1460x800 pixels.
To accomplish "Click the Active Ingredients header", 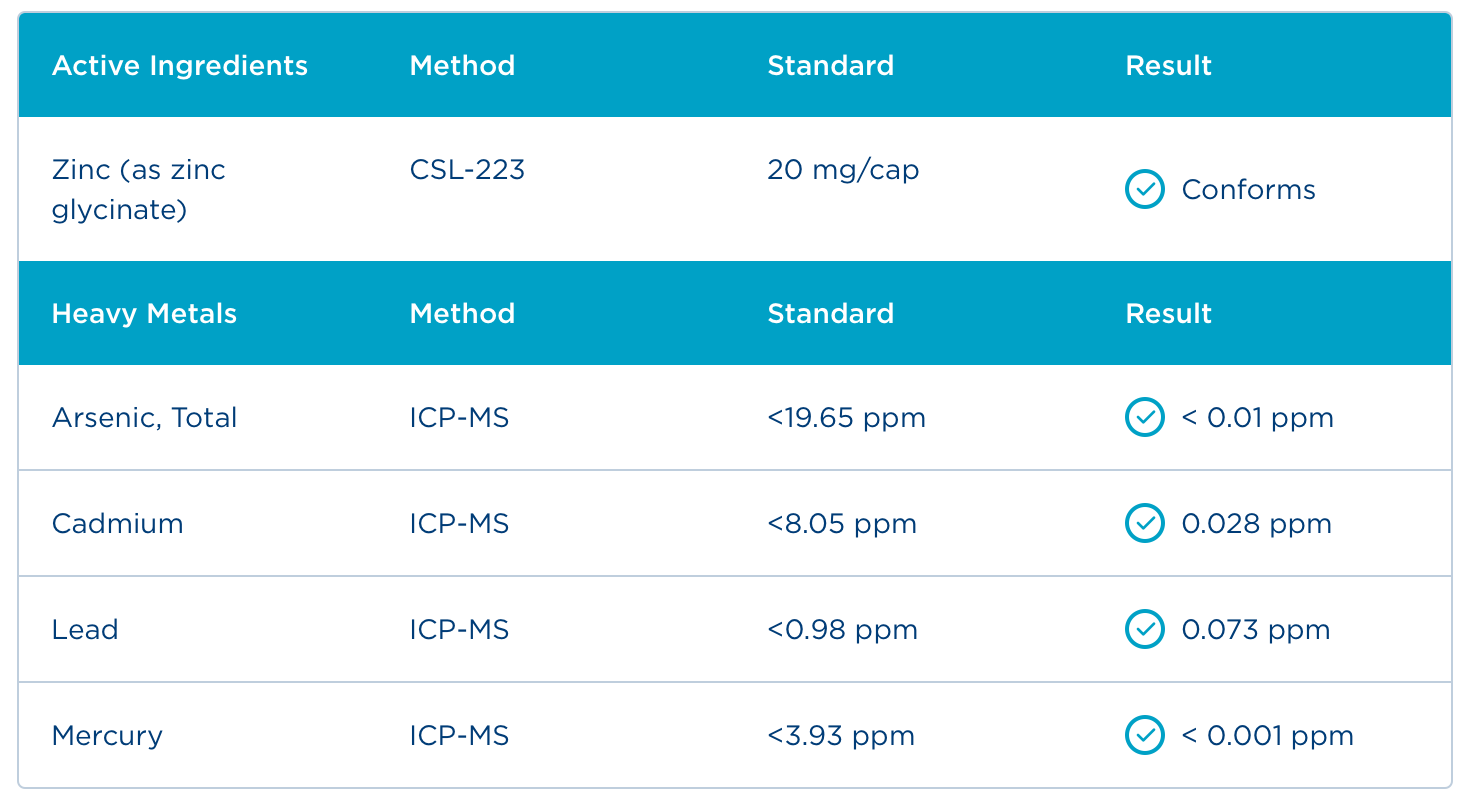I will (180, 66).
